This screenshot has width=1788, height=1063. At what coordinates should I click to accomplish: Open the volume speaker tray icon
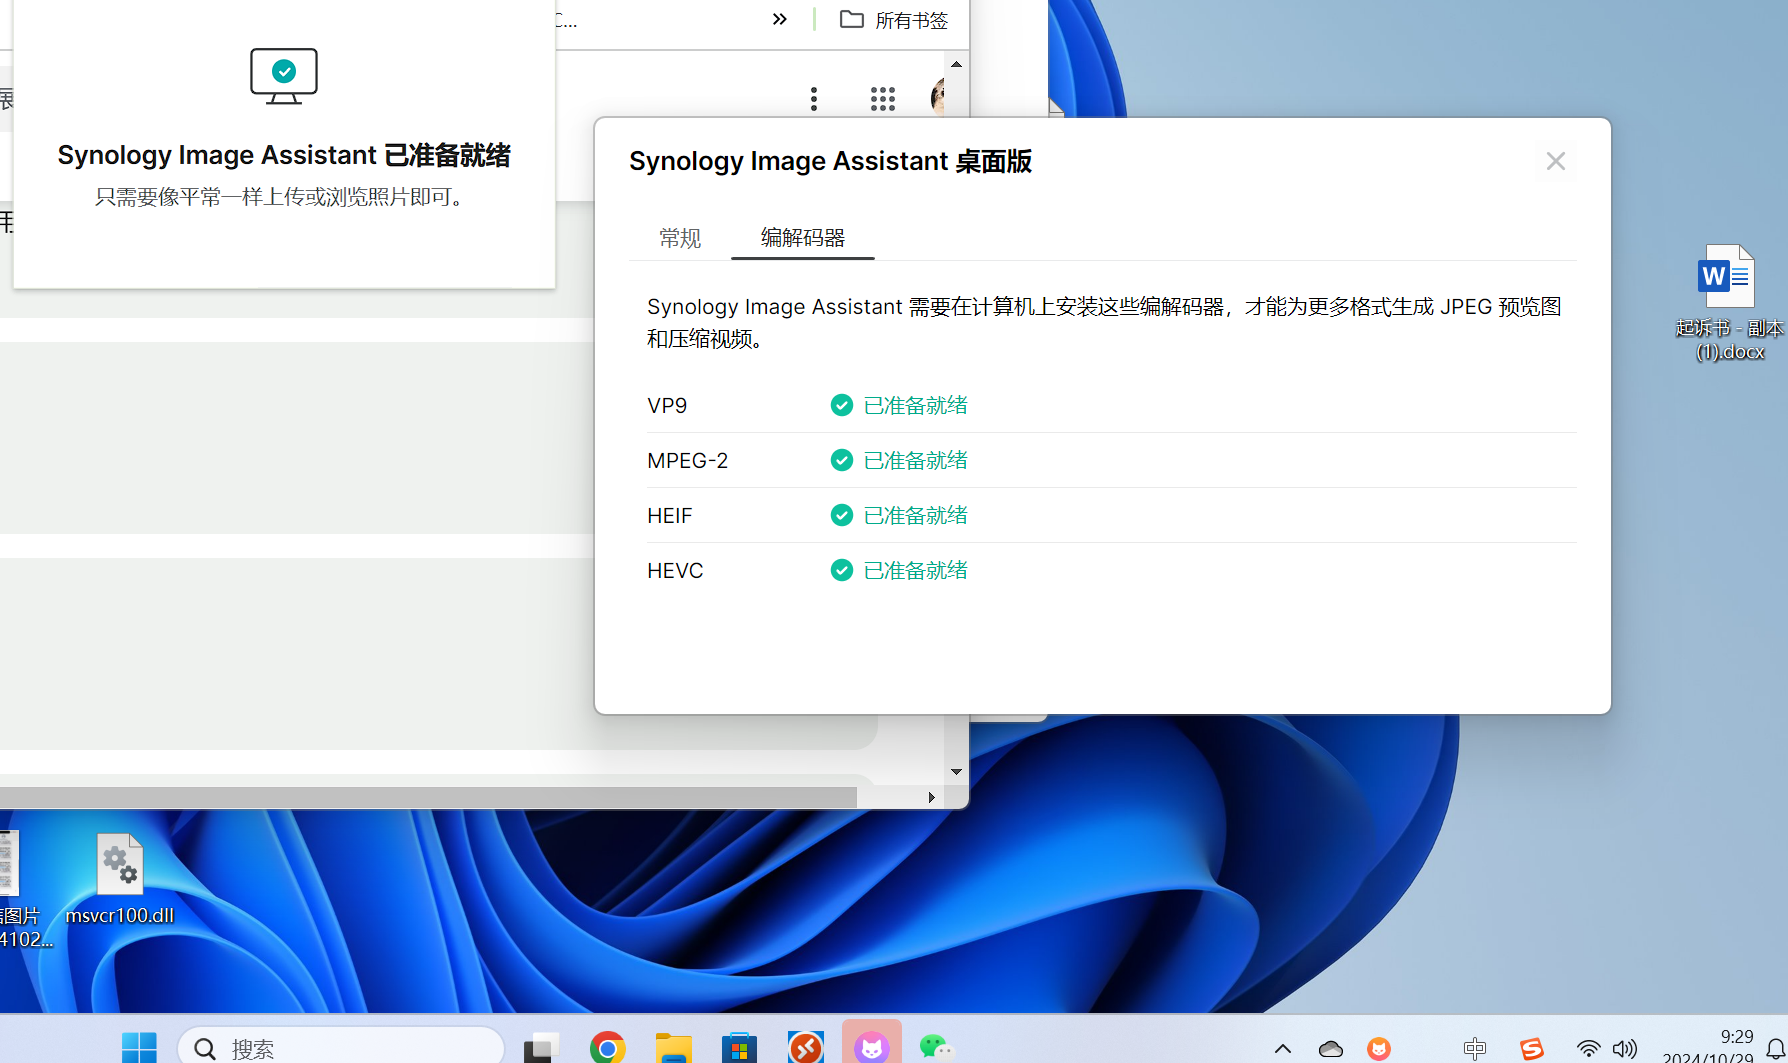point(1625,1049)
